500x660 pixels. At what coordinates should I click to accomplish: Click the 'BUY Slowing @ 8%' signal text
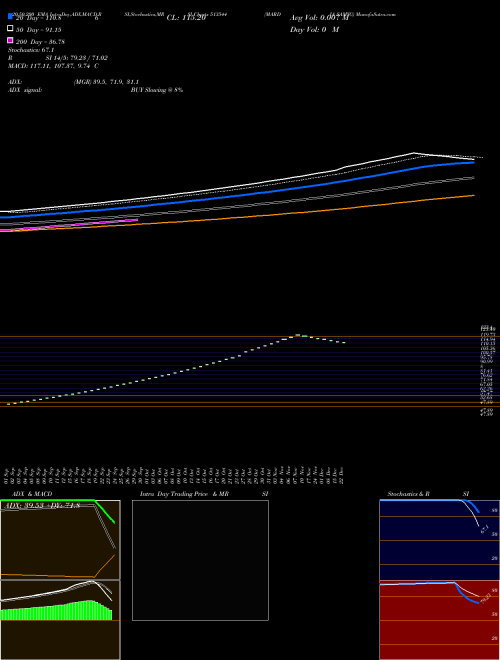point(157,90)
